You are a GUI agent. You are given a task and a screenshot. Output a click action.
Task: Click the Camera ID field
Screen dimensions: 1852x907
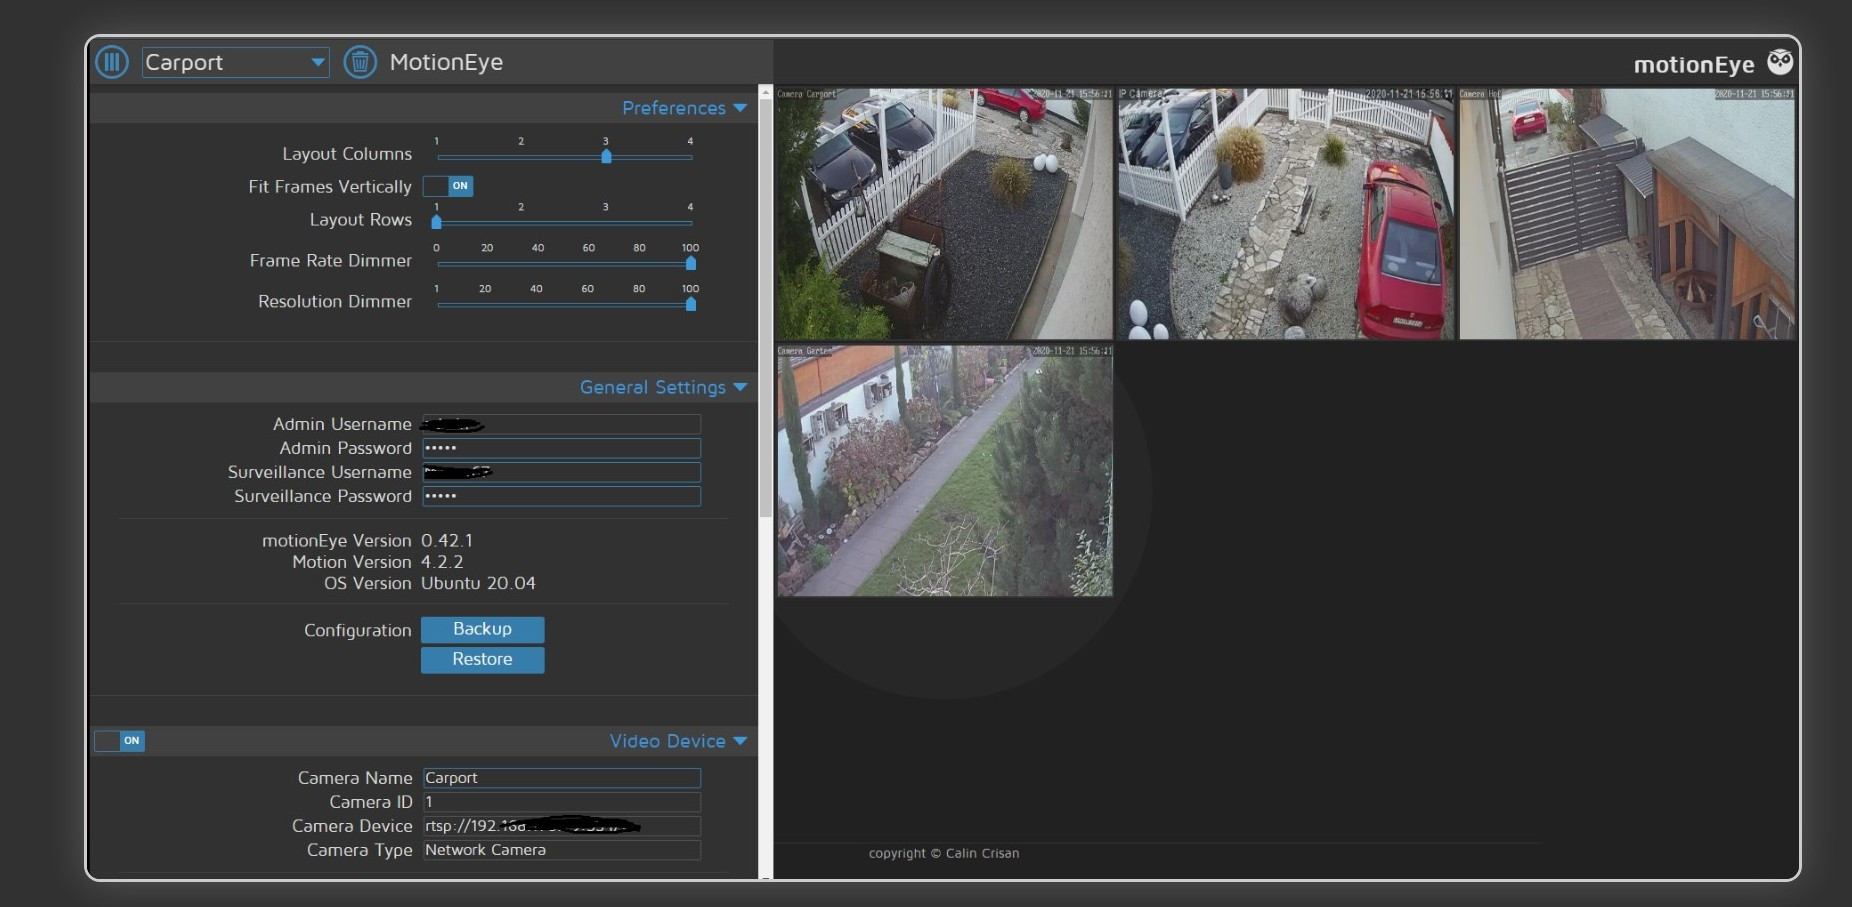(561, 802)
